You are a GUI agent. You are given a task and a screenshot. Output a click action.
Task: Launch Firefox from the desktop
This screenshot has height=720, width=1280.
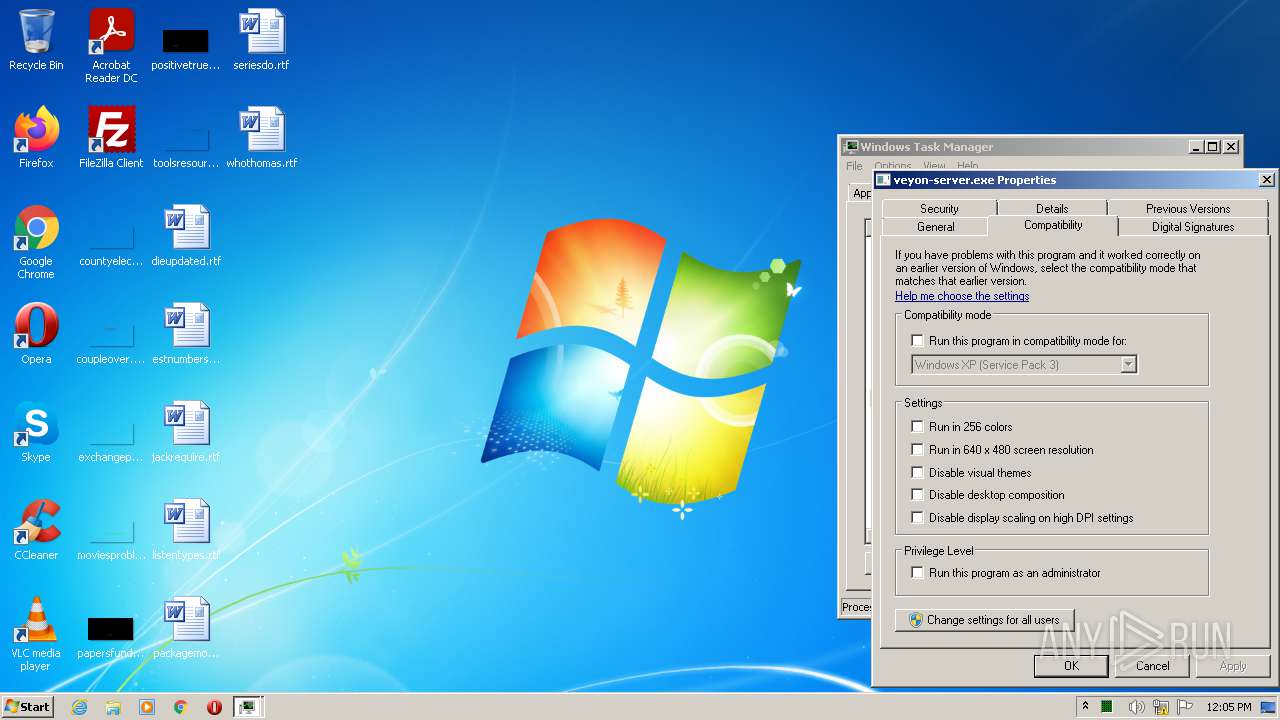pyautogui.click(x=36, y=137)
